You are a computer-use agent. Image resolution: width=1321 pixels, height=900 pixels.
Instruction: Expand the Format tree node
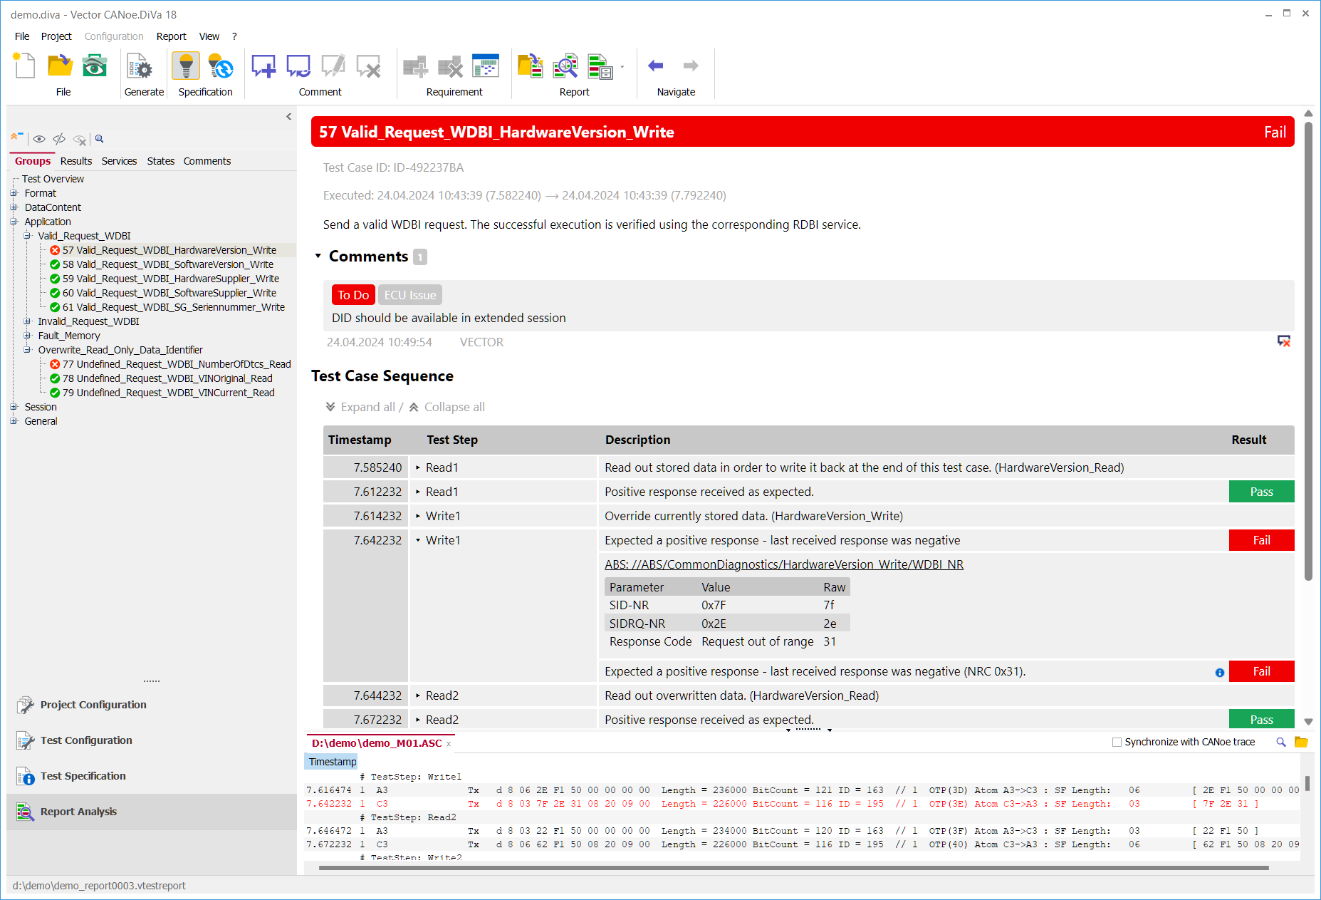tap(14, 193)
